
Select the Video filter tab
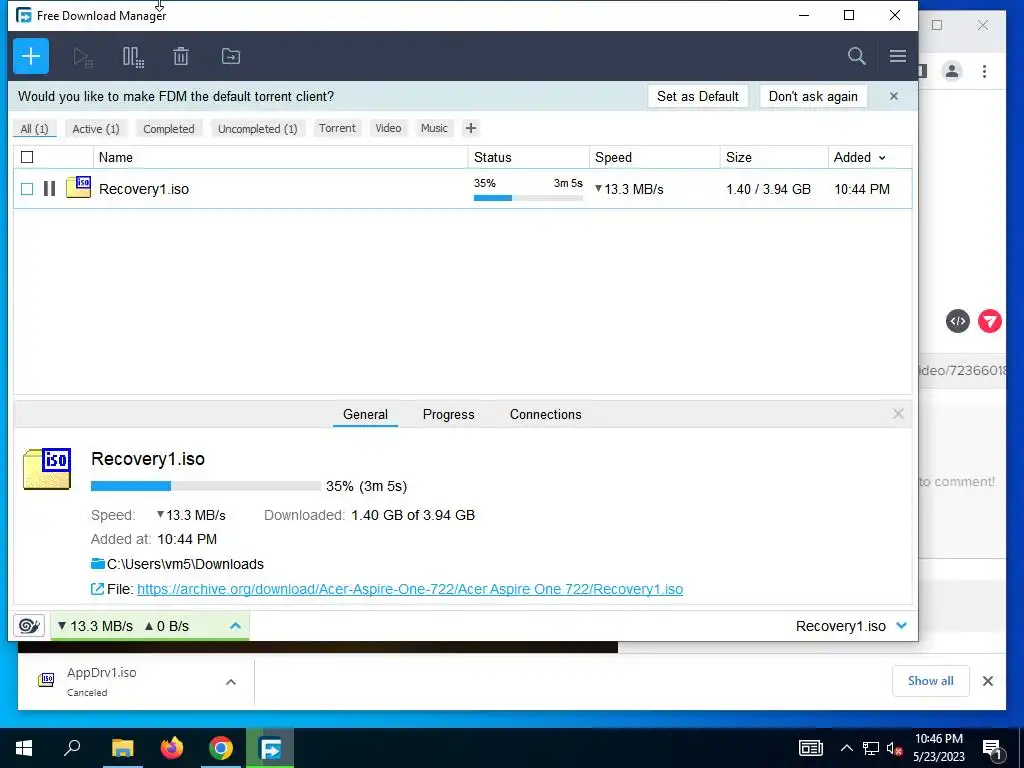389,128
